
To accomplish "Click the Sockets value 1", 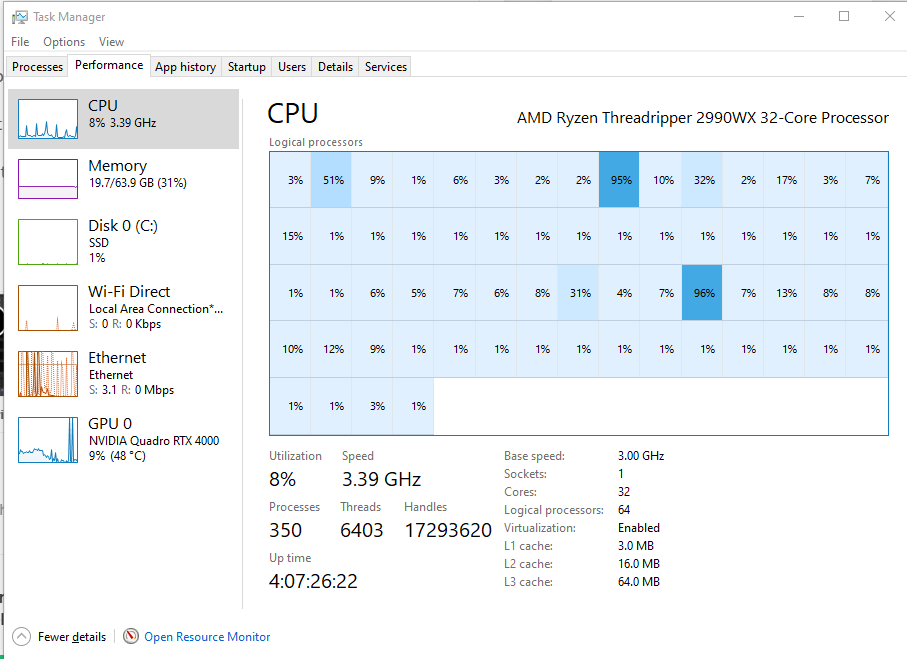I will tap(620, 474).
